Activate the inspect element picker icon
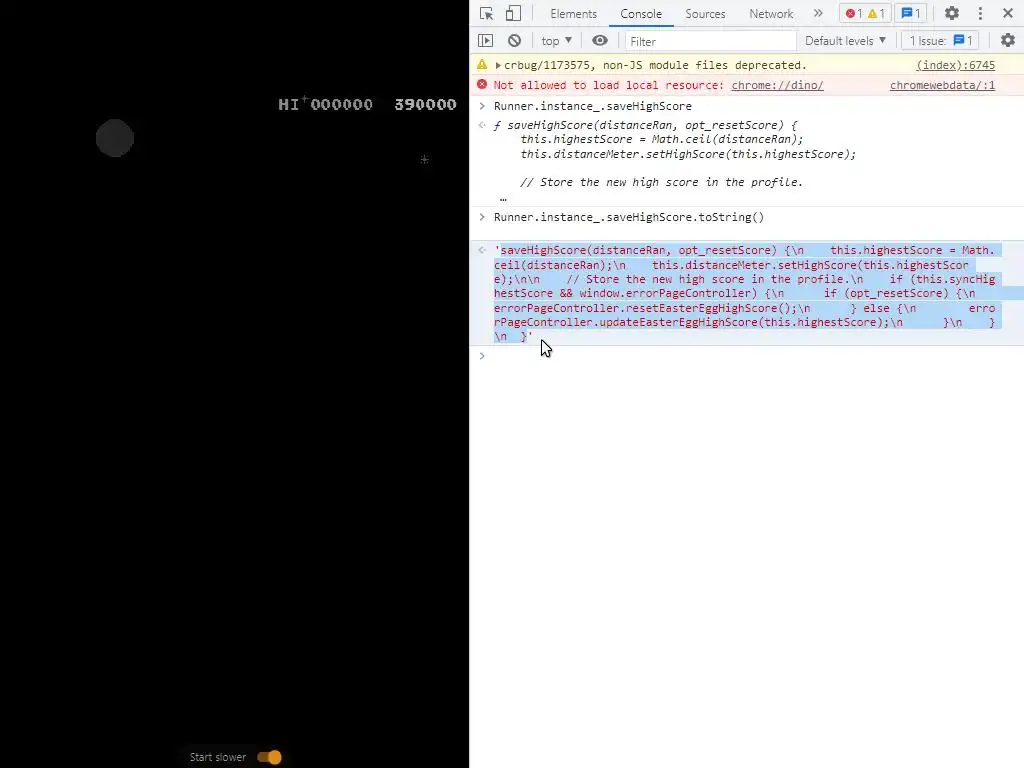The height and width of the screenshot is (768, 1024). 486,13
